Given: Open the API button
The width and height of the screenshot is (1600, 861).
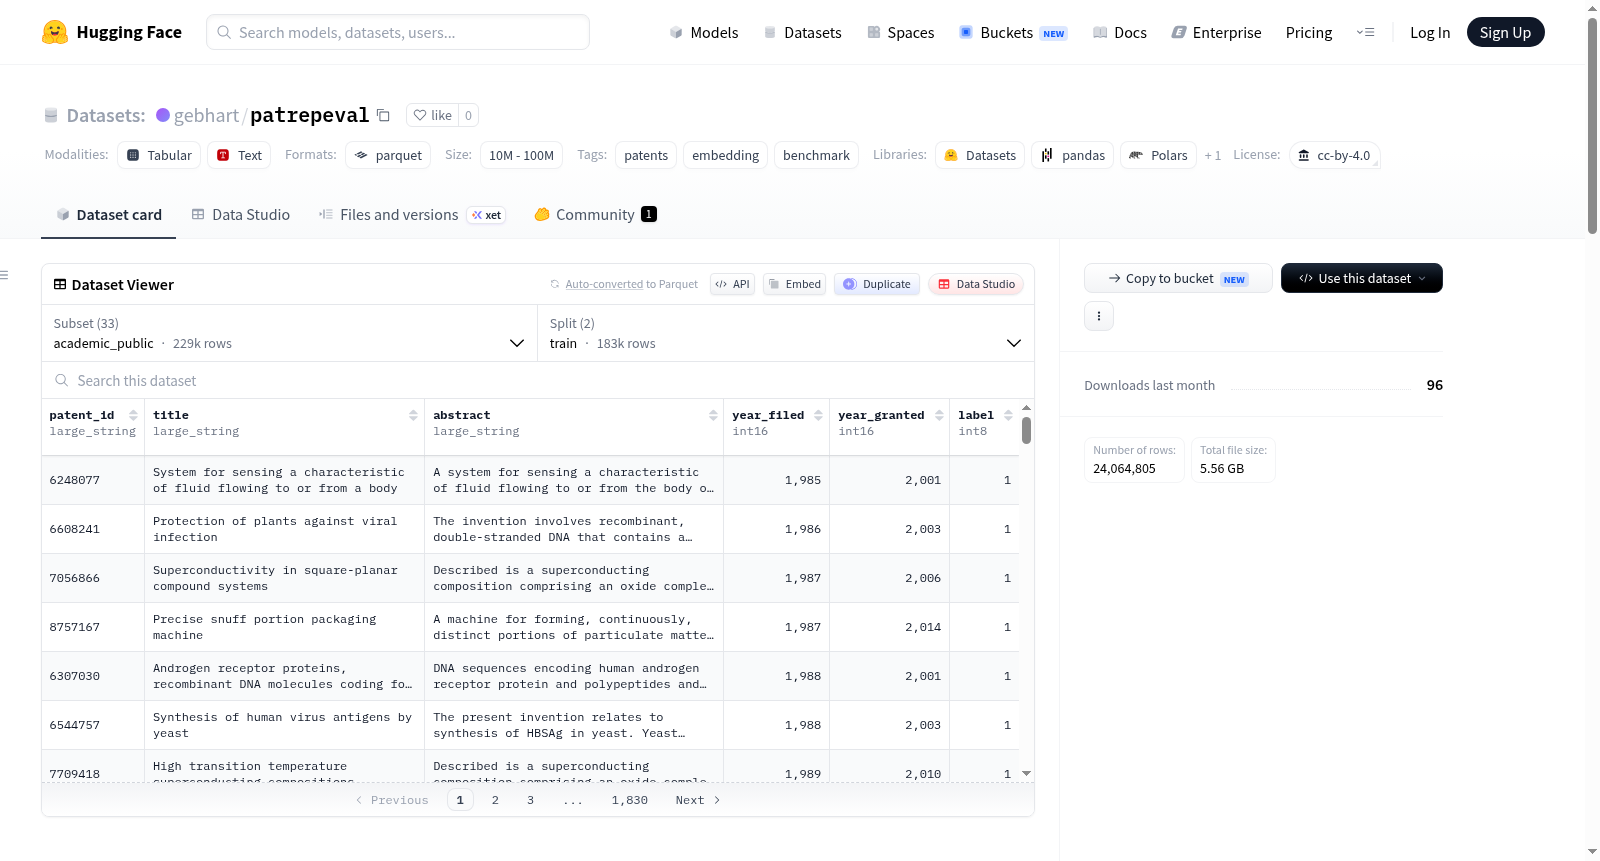Looking at the screenshot, I should point(732,284).
